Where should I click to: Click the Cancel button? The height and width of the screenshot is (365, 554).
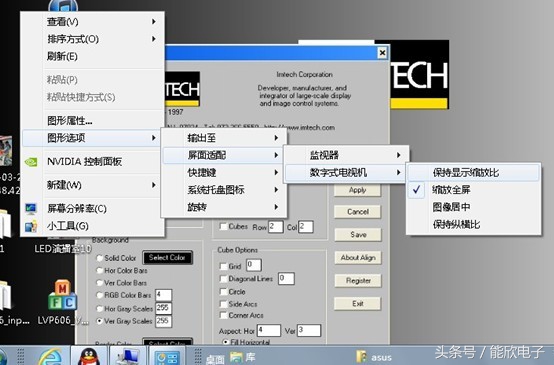(358, 212)
